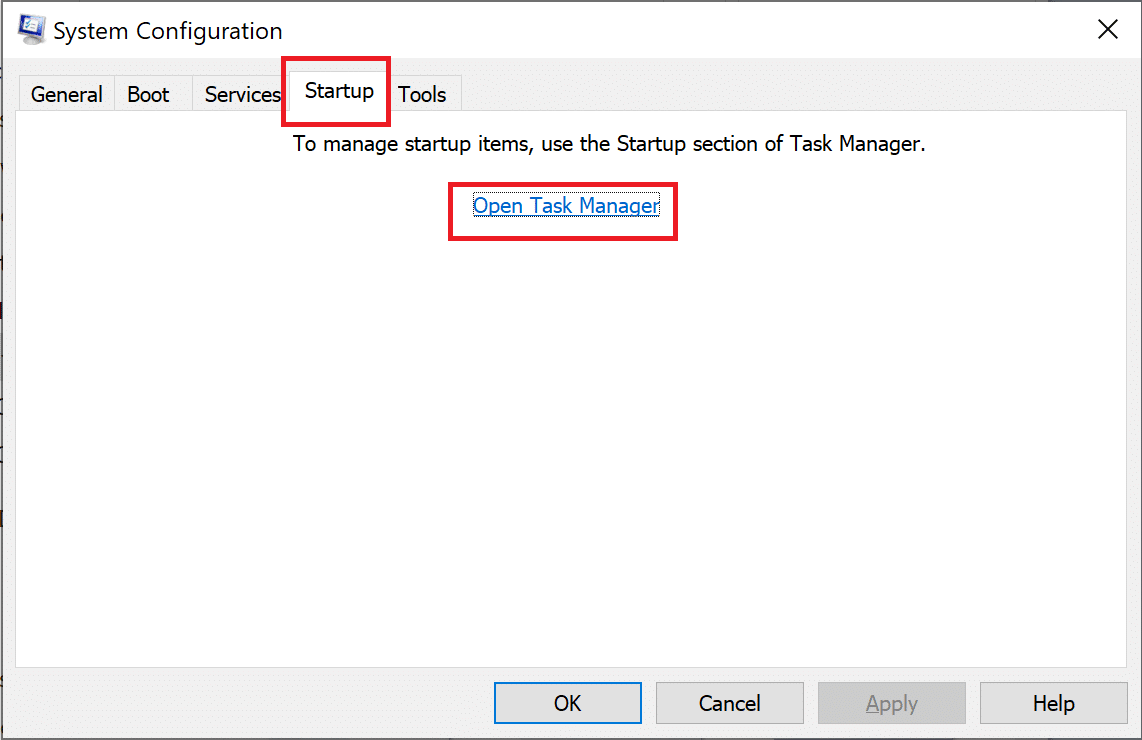Click the greyed-out Apply button
This screenshot has height=740, width=1142.
click(892, 703)
